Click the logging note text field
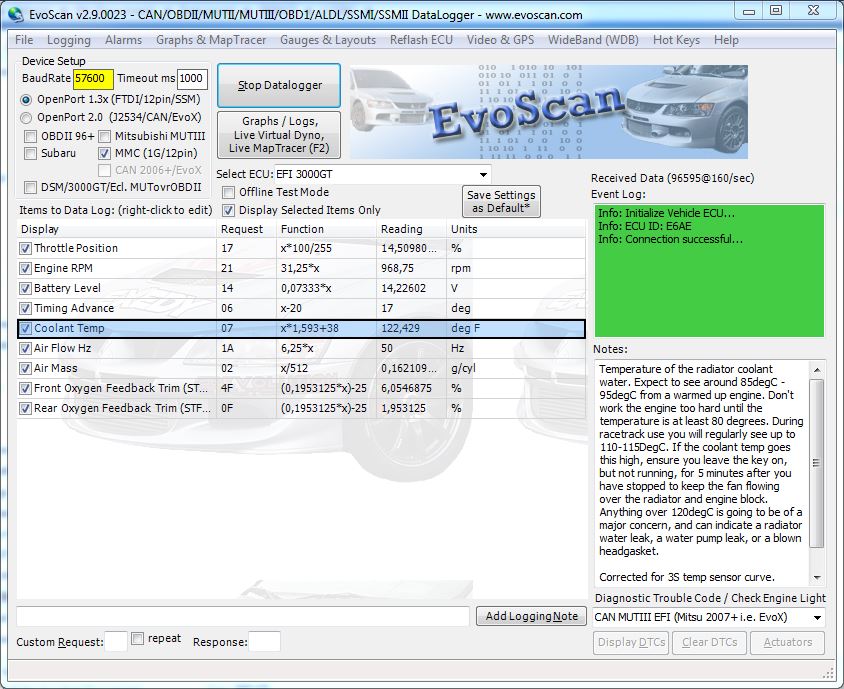This screenshot has height=689, width=844. 243,616
